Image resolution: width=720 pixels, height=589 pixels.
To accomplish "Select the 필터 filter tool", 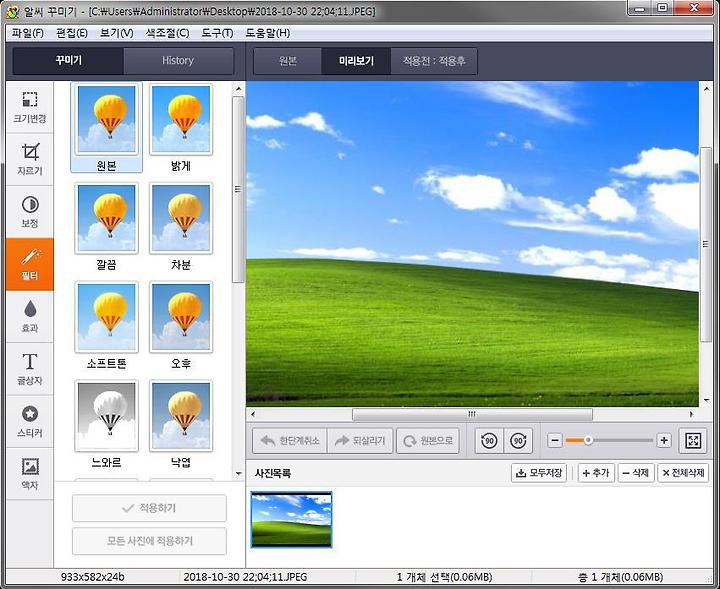I will click(30, 264).
